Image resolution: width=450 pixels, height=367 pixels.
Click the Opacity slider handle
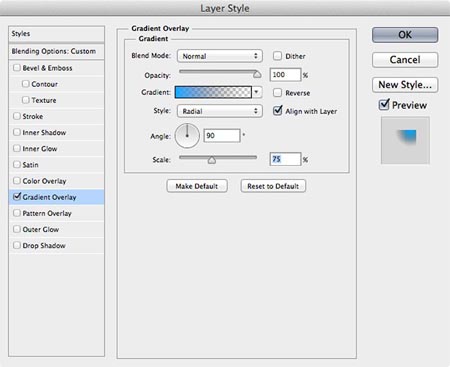point(257,74)
